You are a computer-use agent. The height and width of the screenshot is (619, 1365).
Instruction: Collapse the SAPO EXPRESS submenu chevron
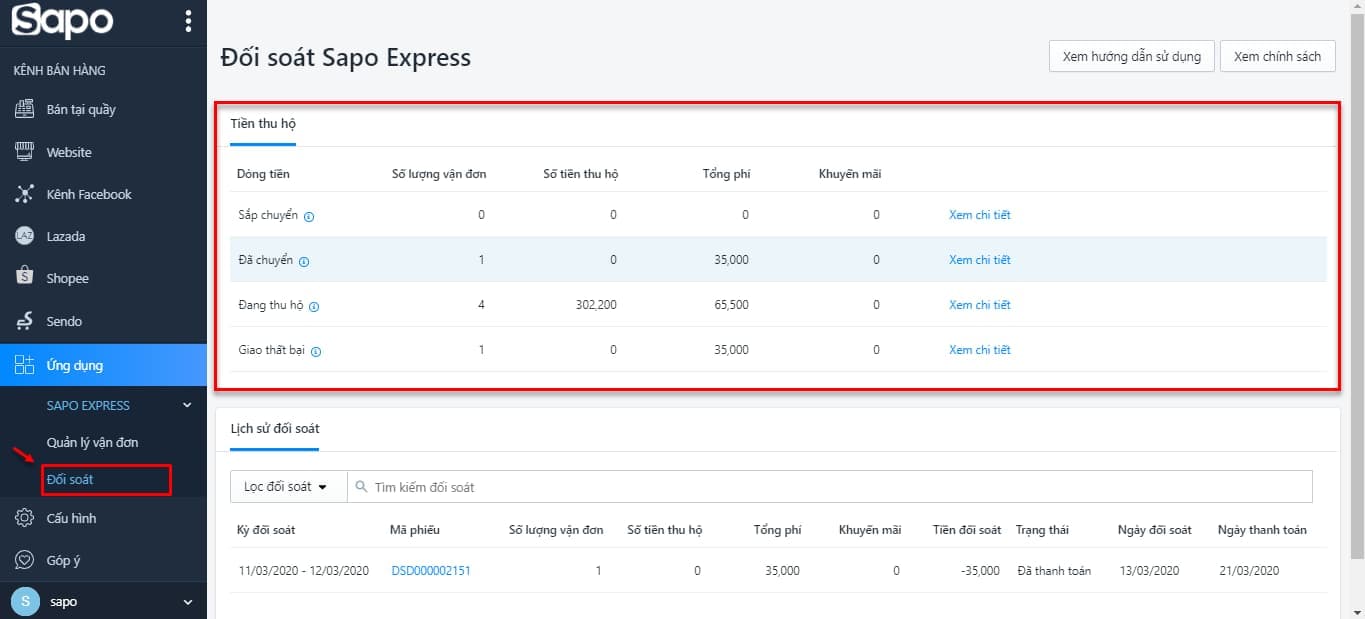click(187, 405)
